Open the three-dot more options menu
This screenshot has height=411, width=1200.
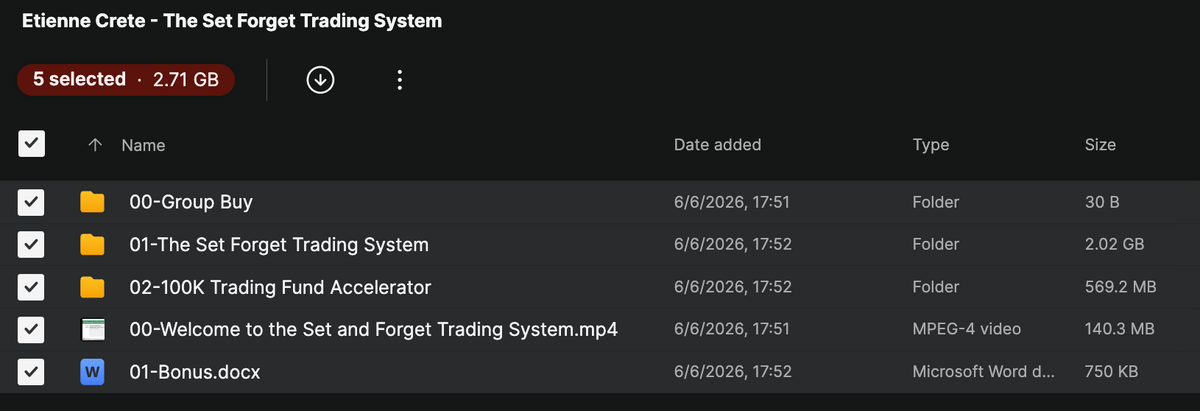[x=399, y=80]
